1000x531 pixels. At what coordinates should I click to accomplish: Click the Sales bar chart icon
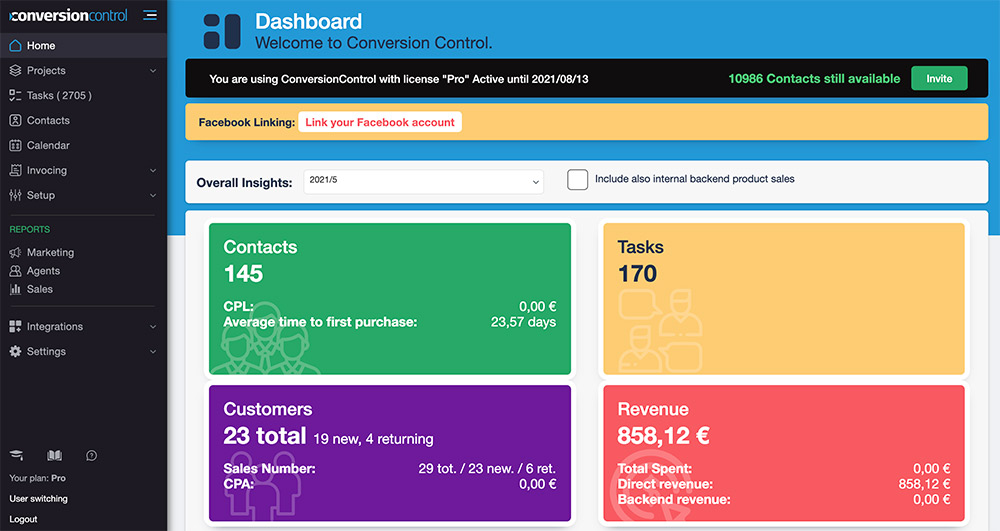coord(16,289)
